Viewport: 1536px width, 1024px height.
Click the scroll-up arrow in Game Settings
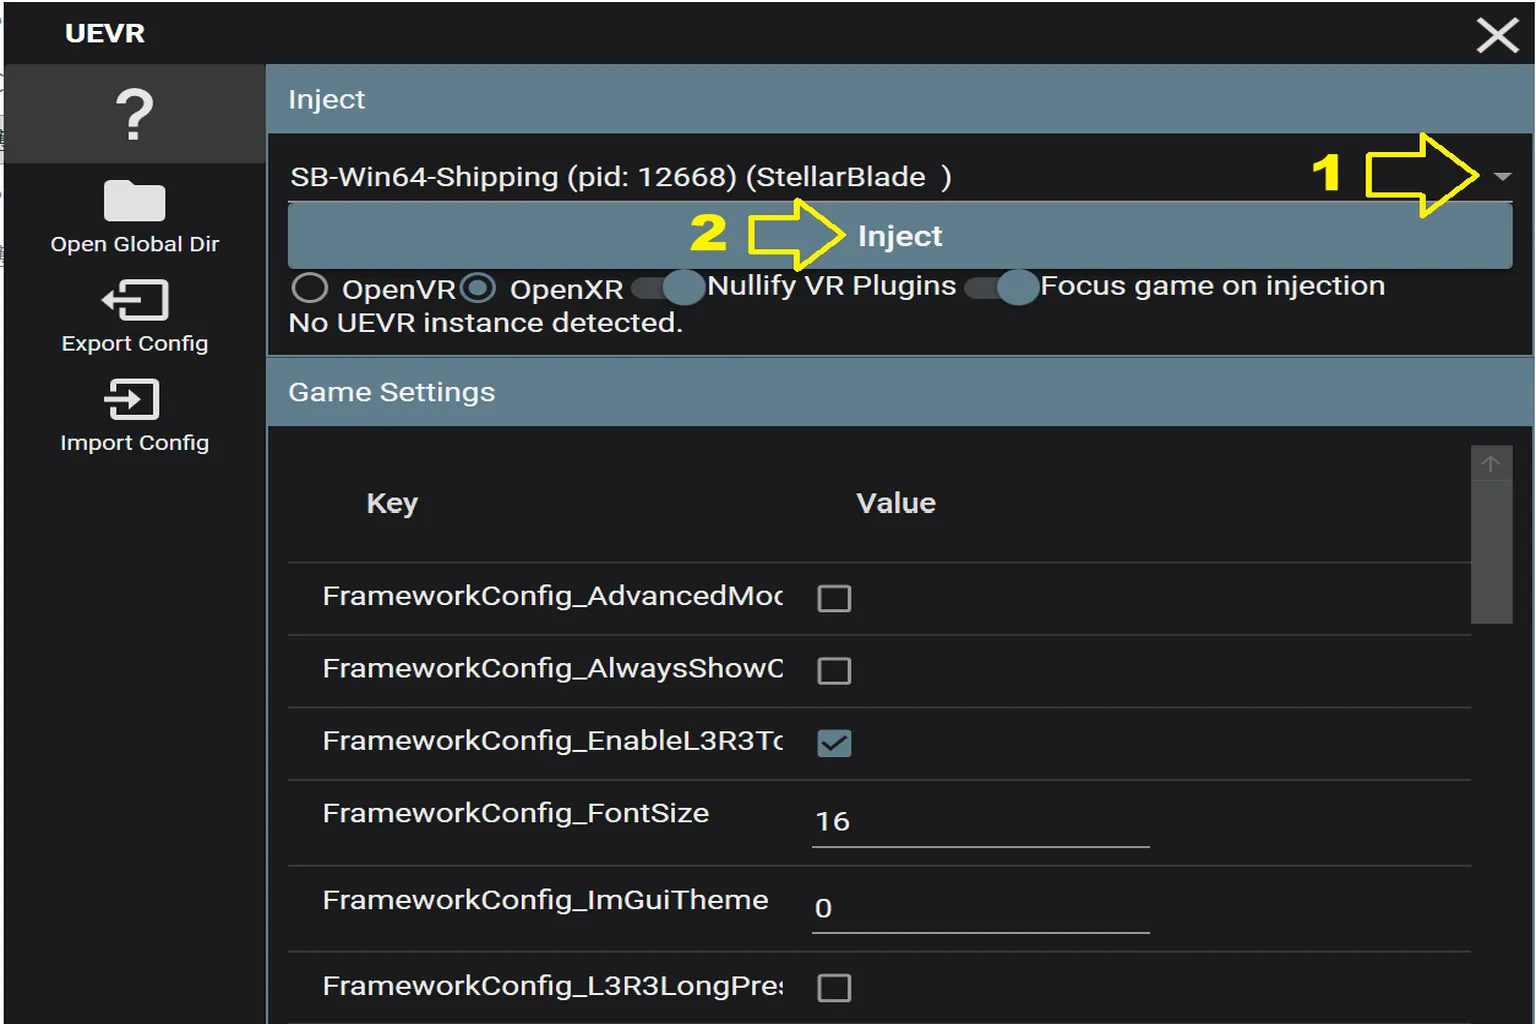pos(1491,464)
